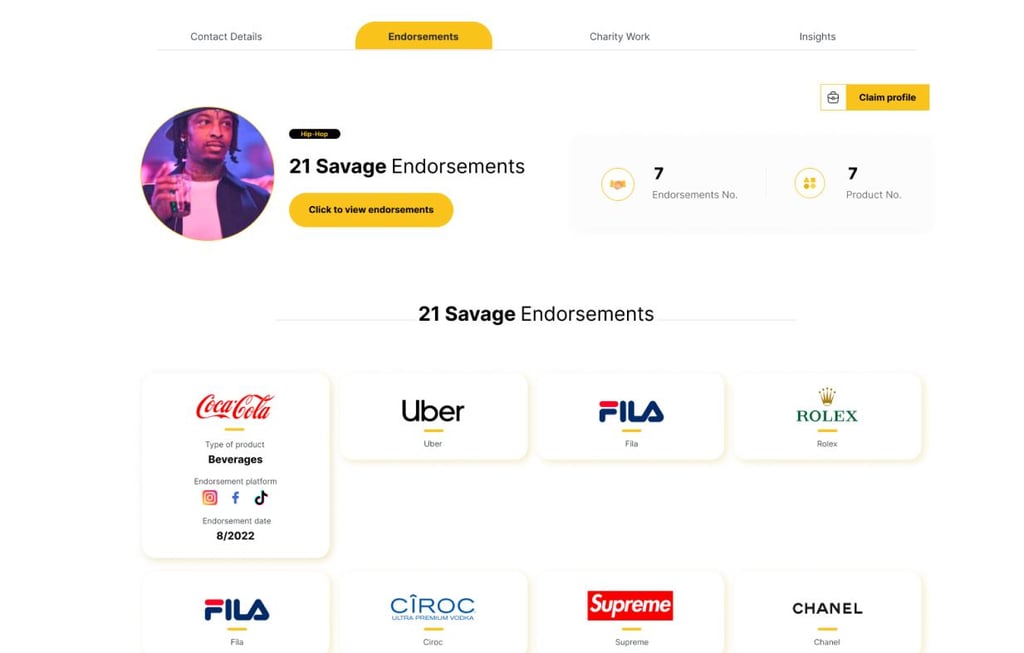Open the Charity Work tab
The height and width of the screenshot is (653, 1024).
click(x=619, y=37)
